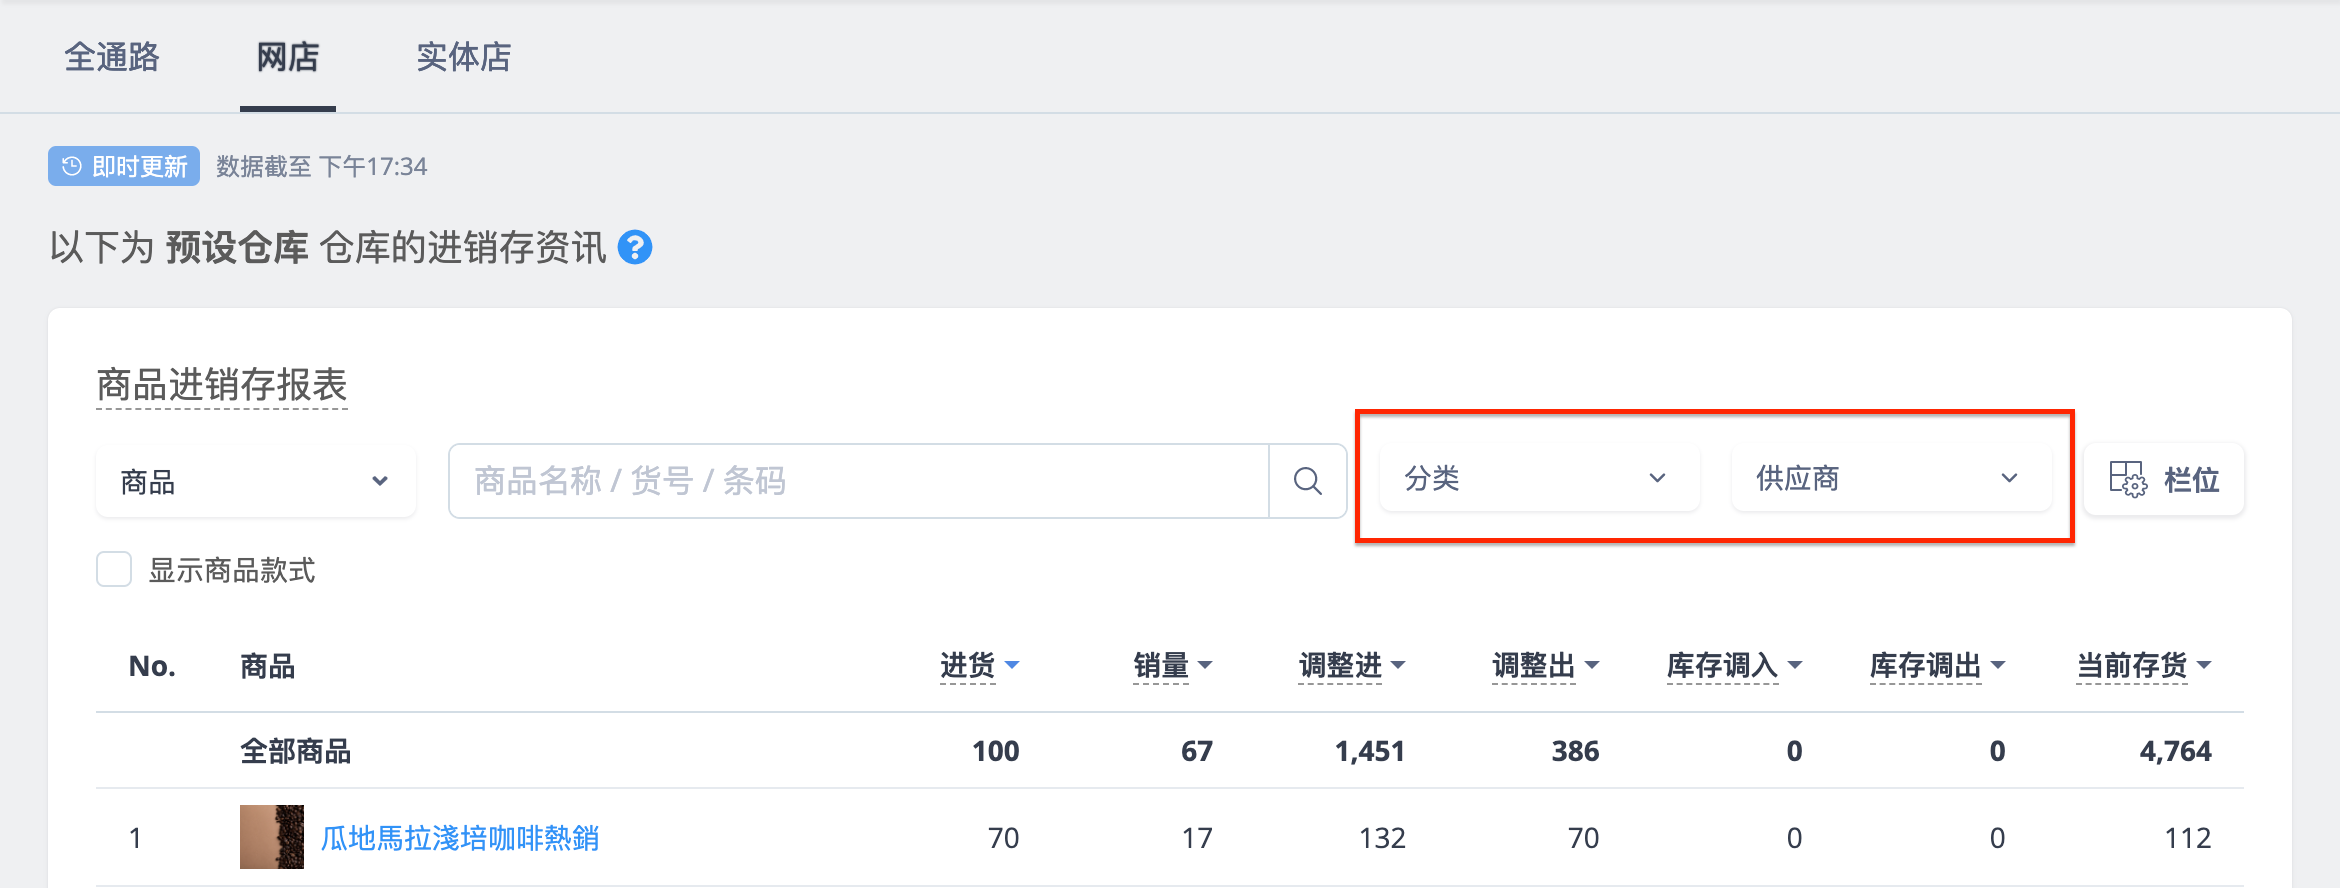Switch to the 实体店 tab

[x=464, y=57]
